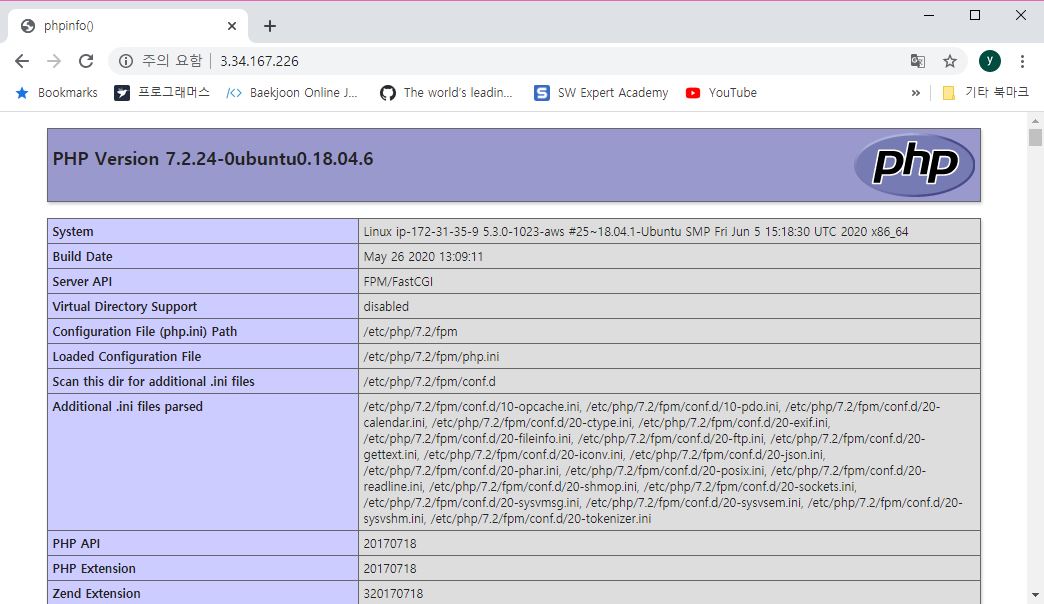Viewport: 1044px width, 604px height.
Task: Bookmark this page using the star icon
Action: (949, 61)
